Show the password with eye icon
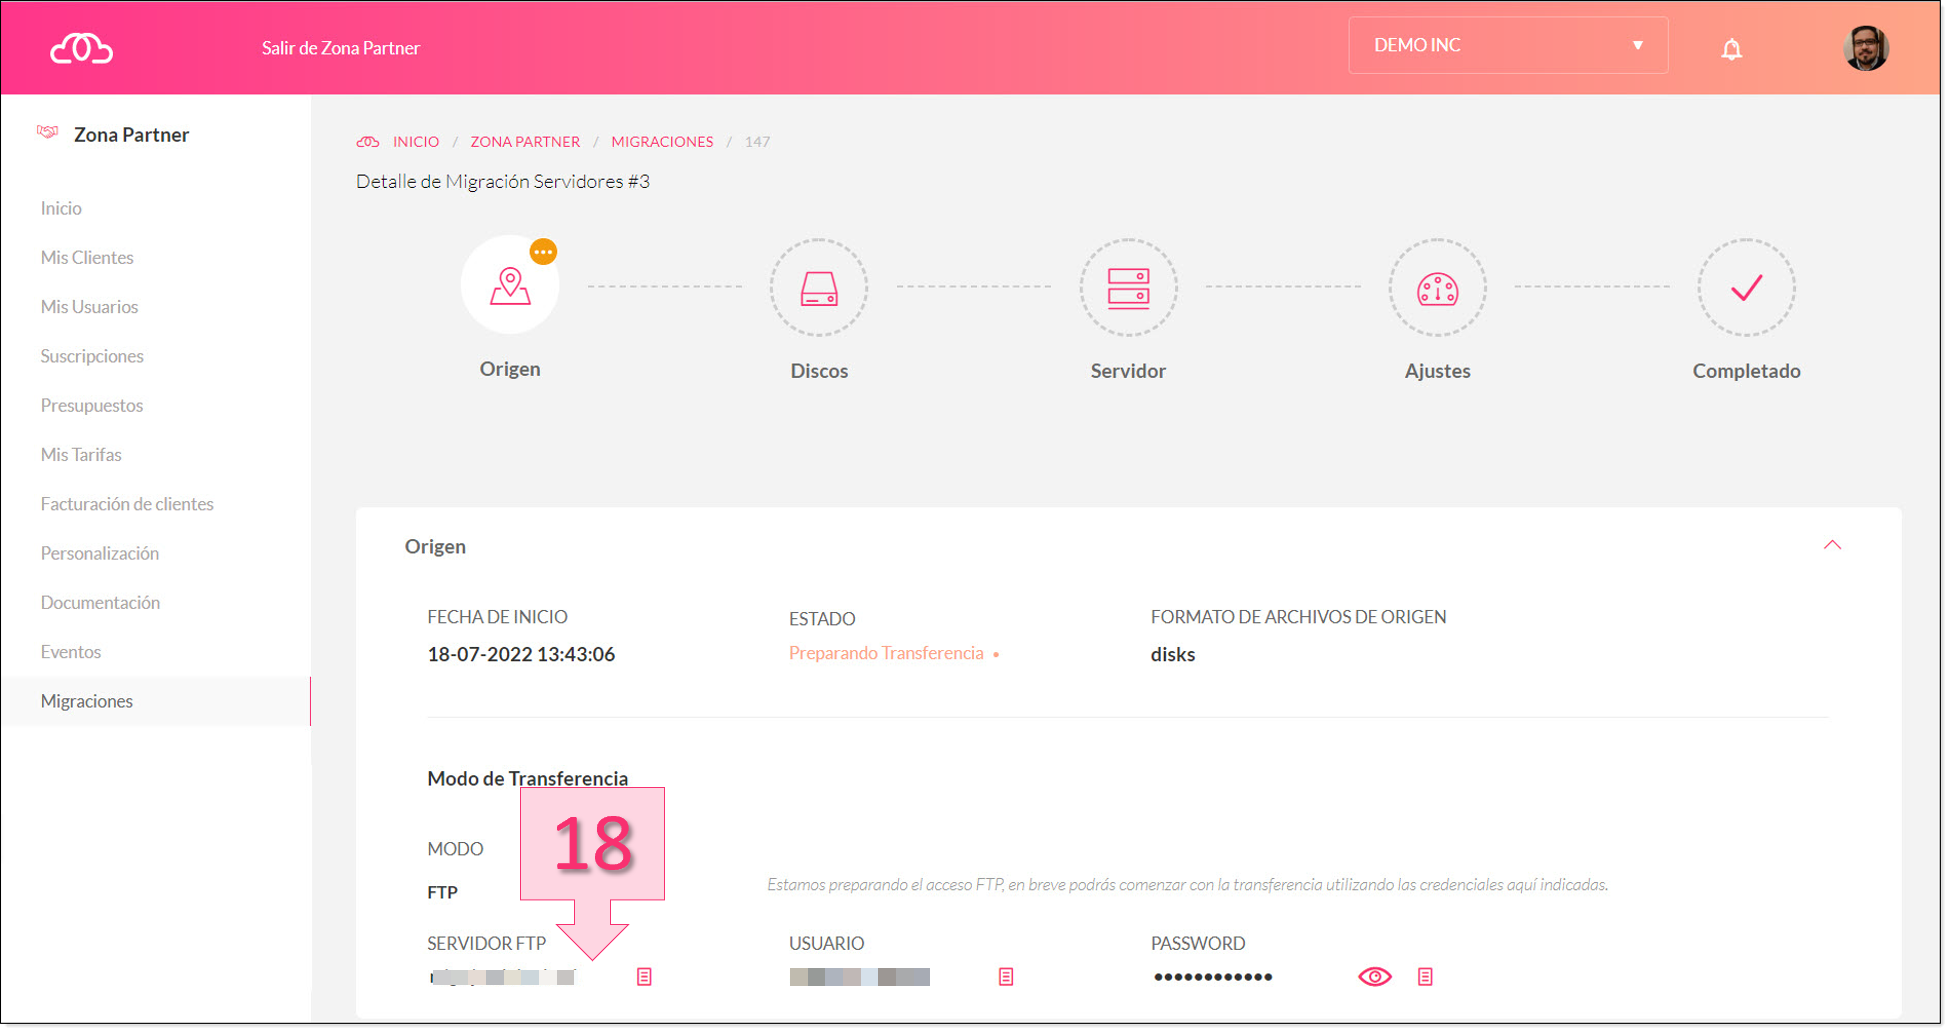Image resolution: width=1949 pixels, height=1032 pixels. click(1374, 976)
